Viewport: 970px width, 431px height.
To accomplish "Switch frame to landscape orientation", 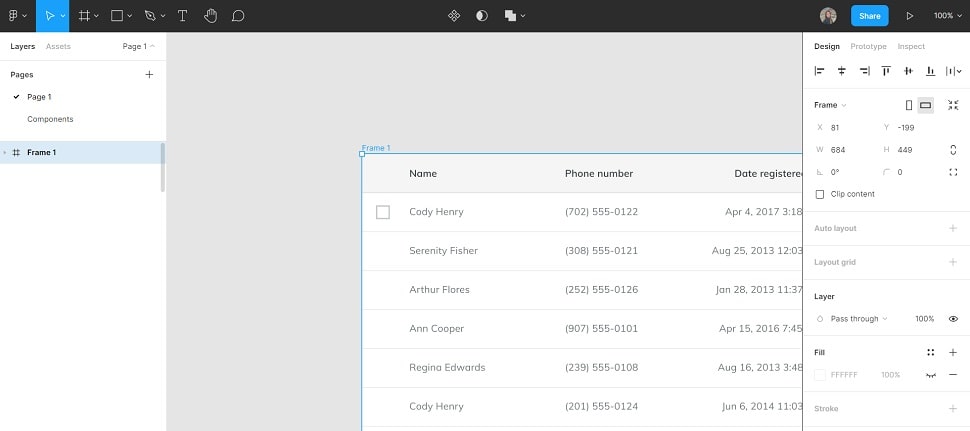I will [x=925, y=105].
